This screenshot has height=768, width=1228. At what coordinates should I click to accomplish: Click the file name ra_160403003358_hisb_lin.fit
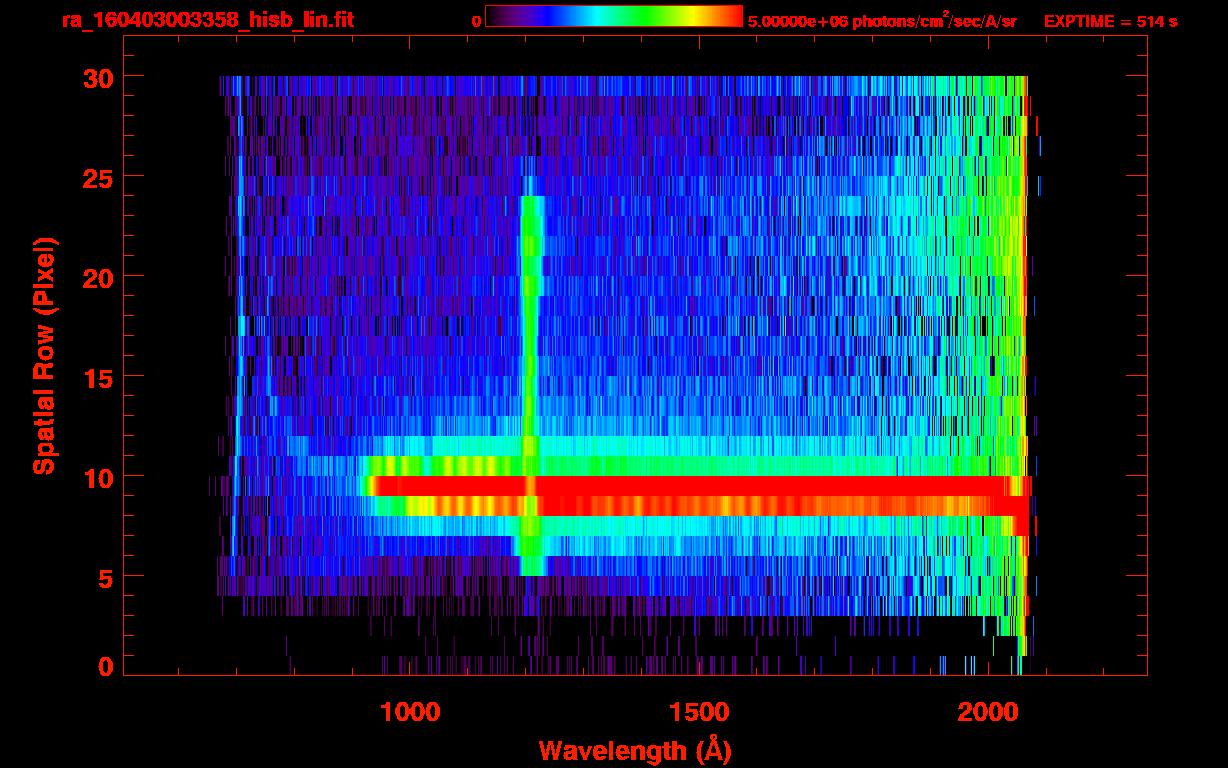(207, 20)
